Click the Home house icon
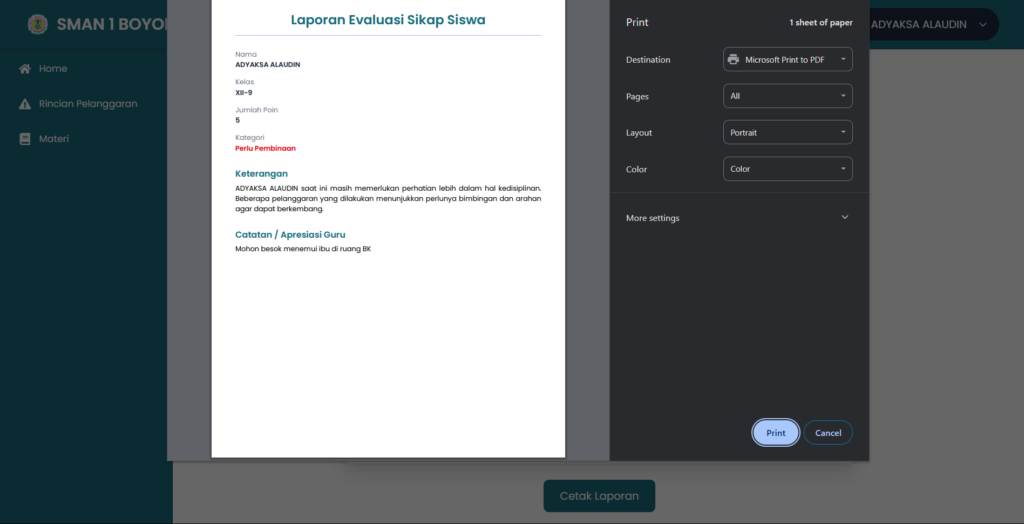 coord(25,69)
